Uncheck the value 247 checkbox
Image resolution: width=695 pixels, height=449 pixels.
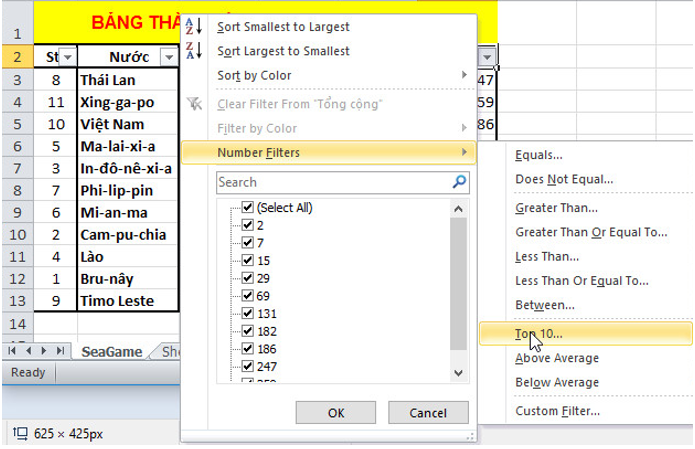click(247, 367)
